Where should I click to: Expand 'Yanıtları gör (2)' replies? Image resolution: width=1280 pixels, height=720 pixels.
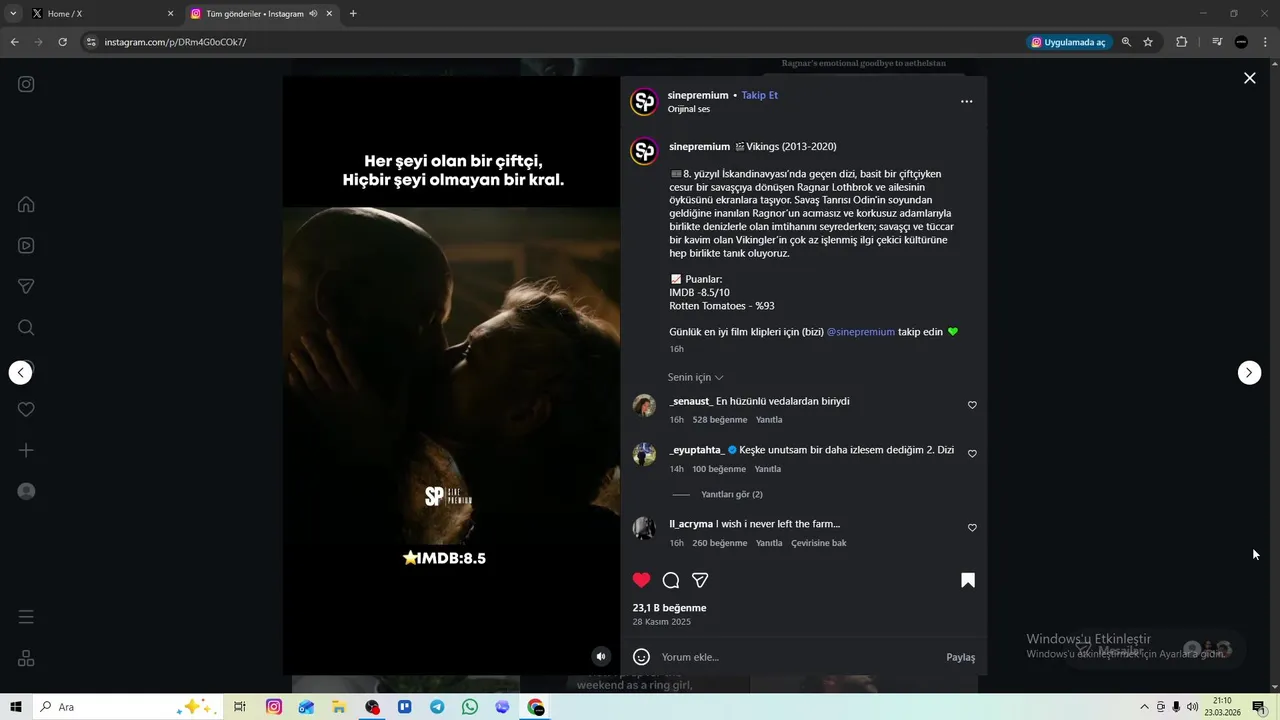(x=732, y=494)
